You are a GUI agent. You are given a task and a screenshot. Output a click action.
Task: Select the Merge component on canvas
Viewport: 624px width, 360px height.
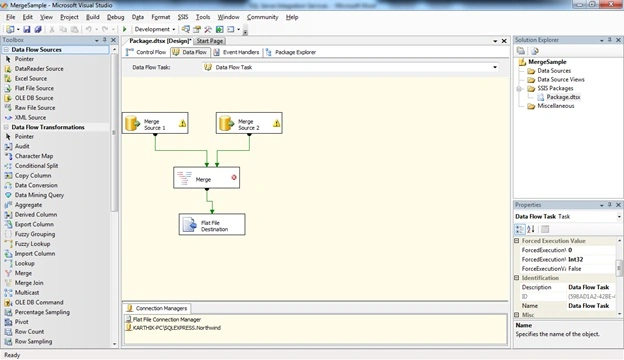click(207, 178)
